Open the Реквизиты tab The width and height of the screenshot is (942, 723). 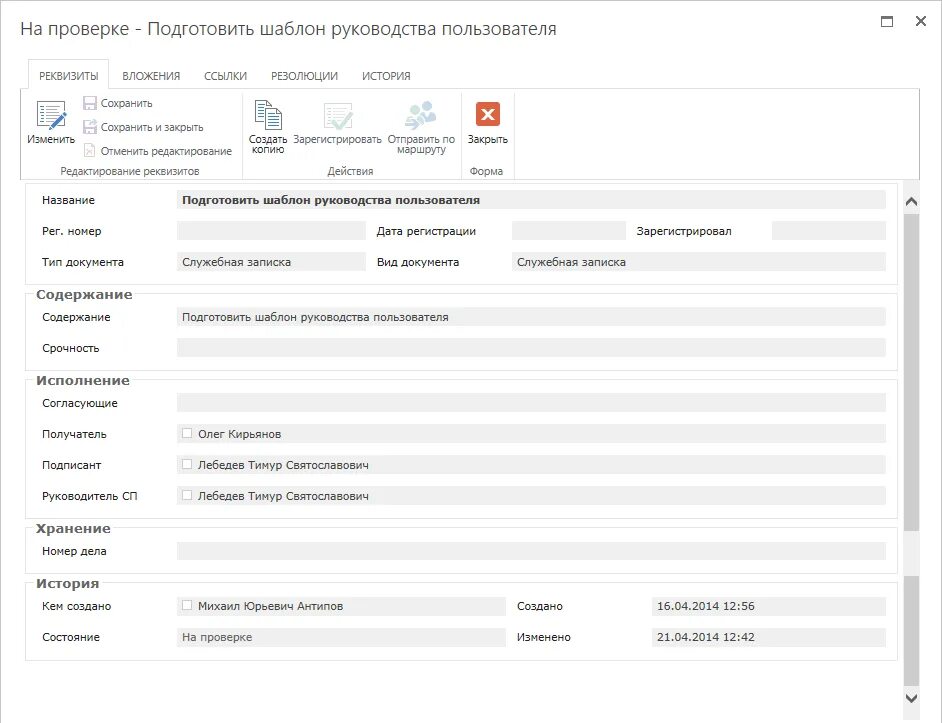pyautogui.click(x=68, y=76)
